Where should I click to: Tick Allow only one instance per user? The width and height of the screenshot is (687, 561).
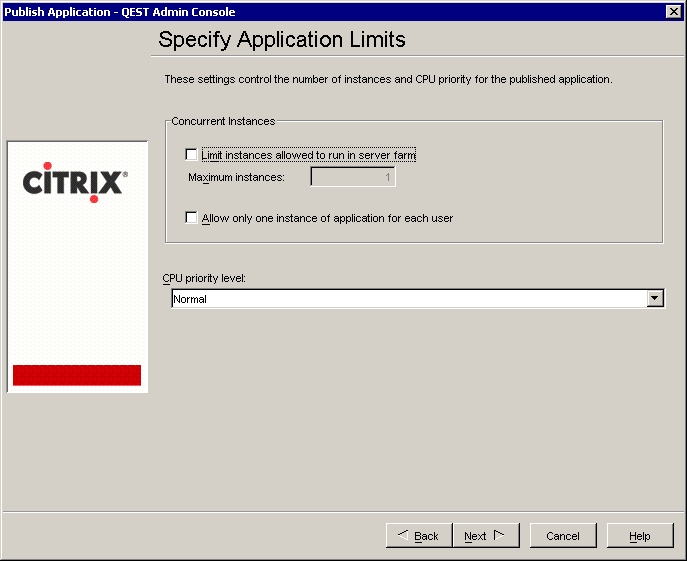pos(192,218)
